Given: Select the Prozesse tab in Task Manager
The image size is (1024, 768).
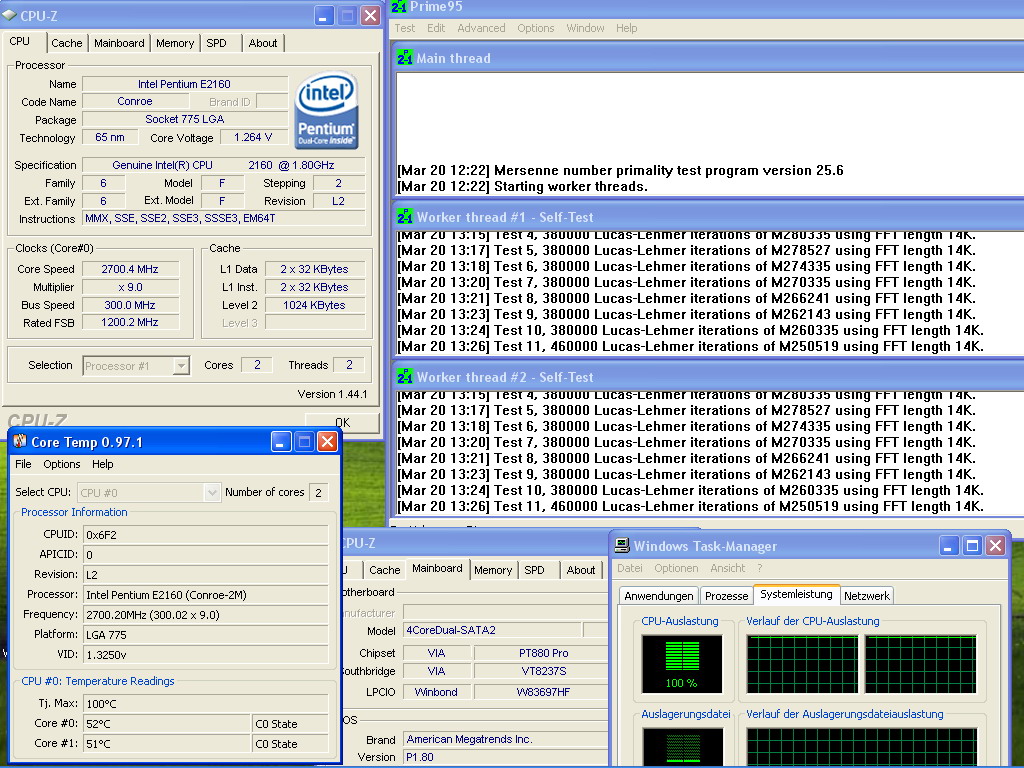Looking at the screenshot, I should pos(726,596).
